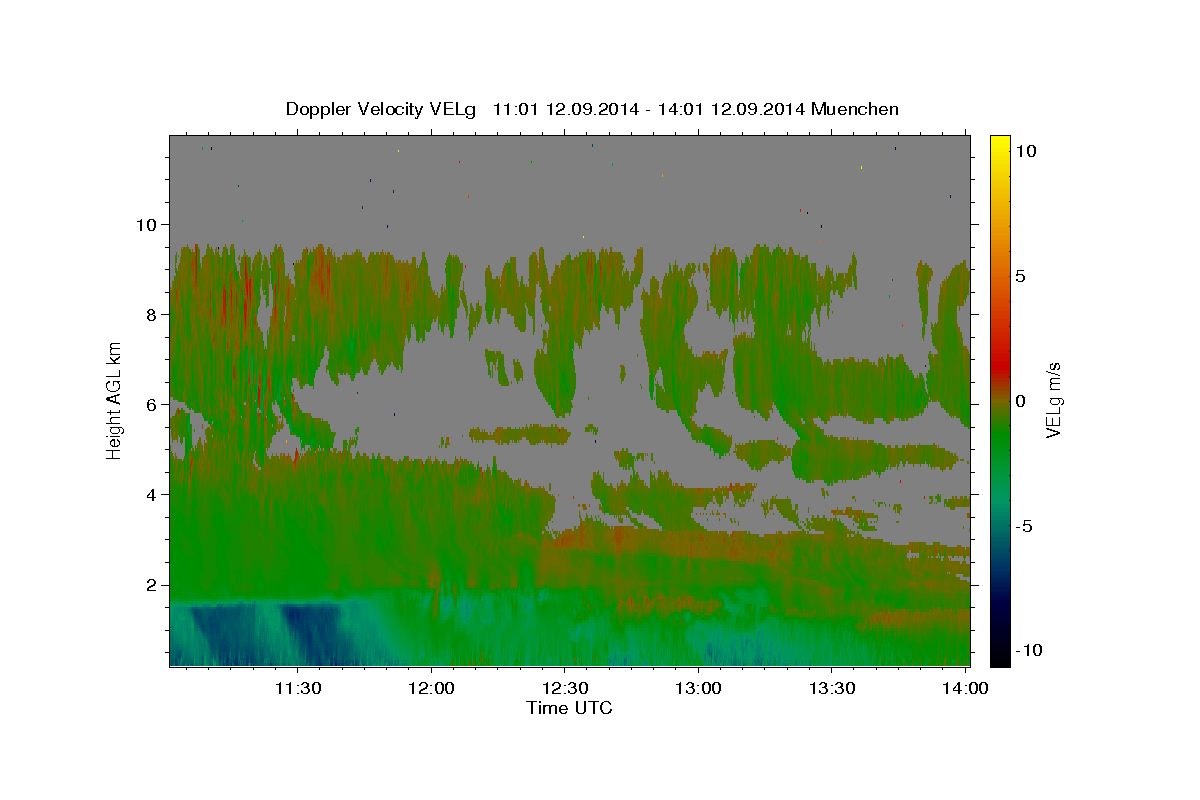Click the height axis label '6'
Viewport: 1200px width, 800px height.
pyautogui.click(x=153, y=405)
